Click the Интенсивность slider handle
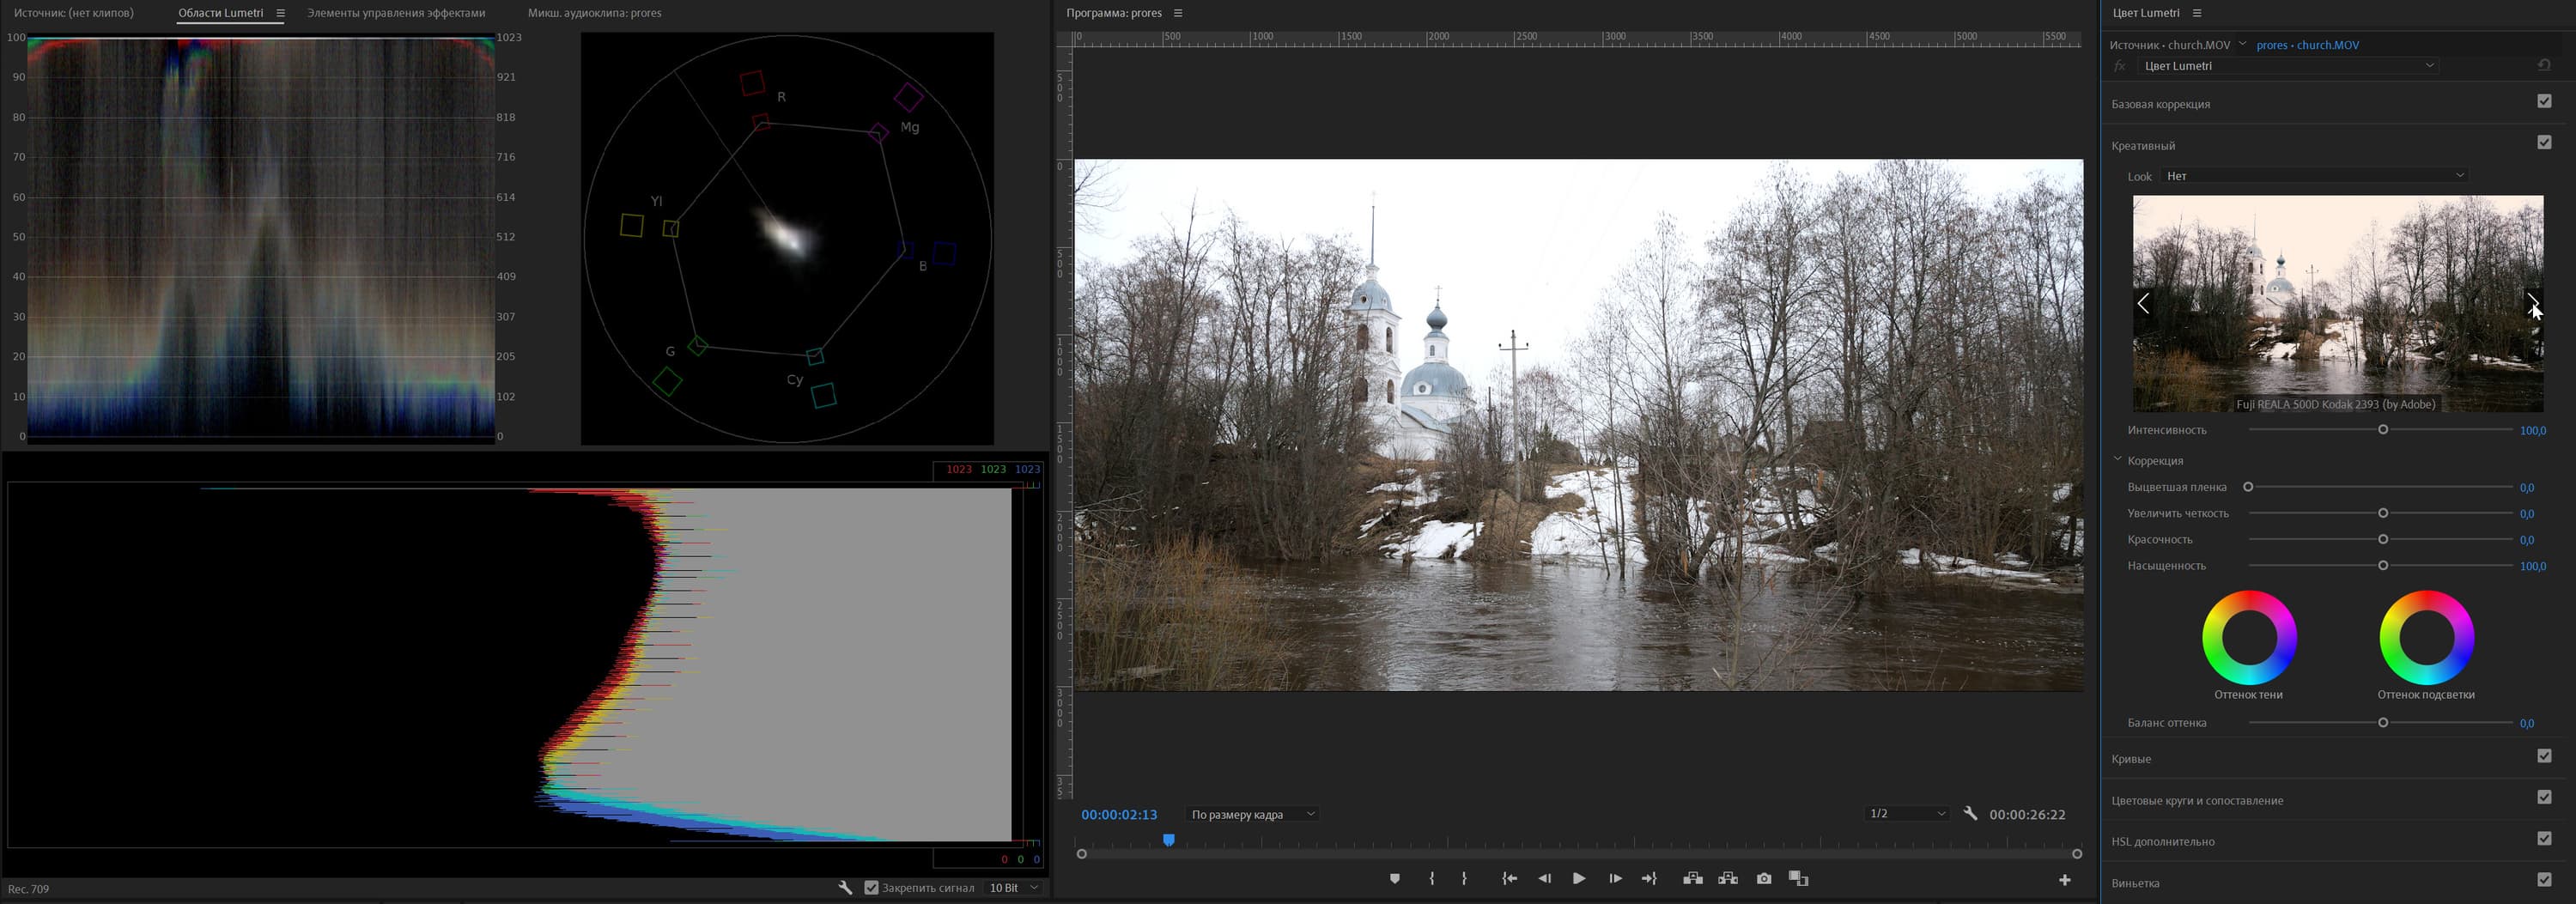Viewport: 2576px width, 904px height. click(x=2383, y=430)
